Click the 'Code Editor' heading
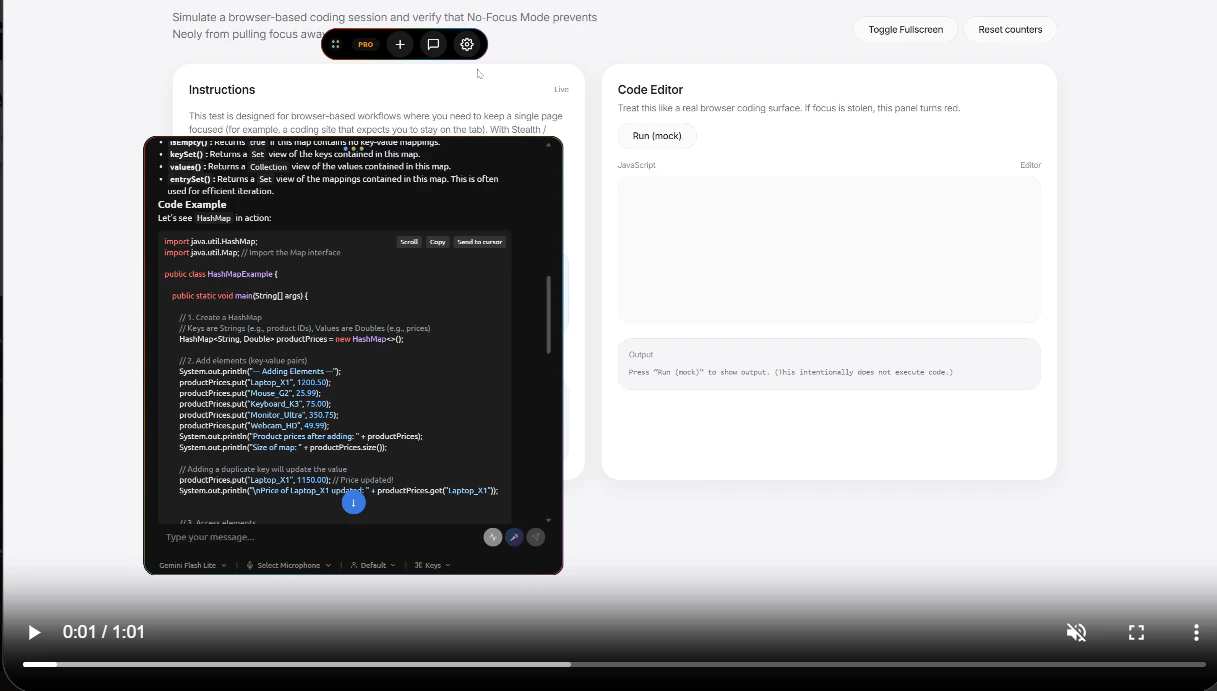 pos(650,89)
